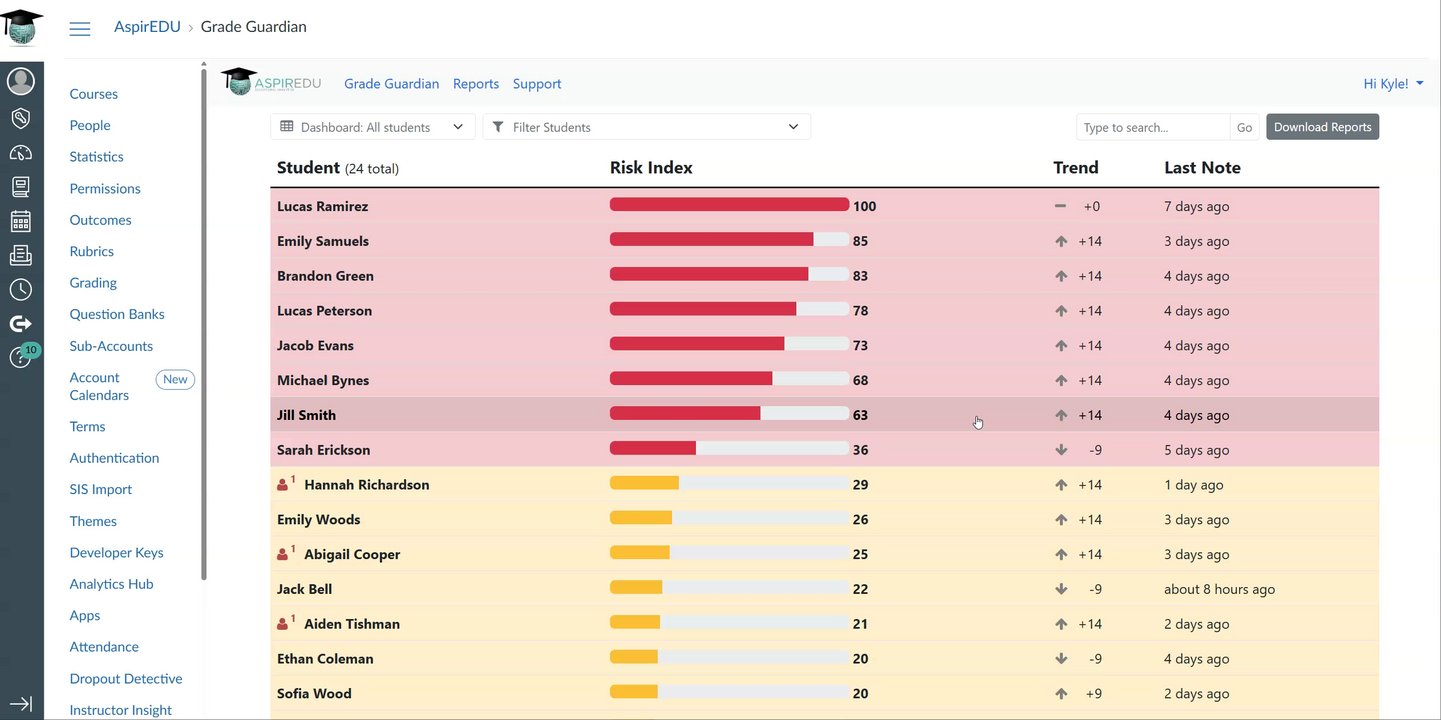Open Jill Smith's student row

click(824, 415)
